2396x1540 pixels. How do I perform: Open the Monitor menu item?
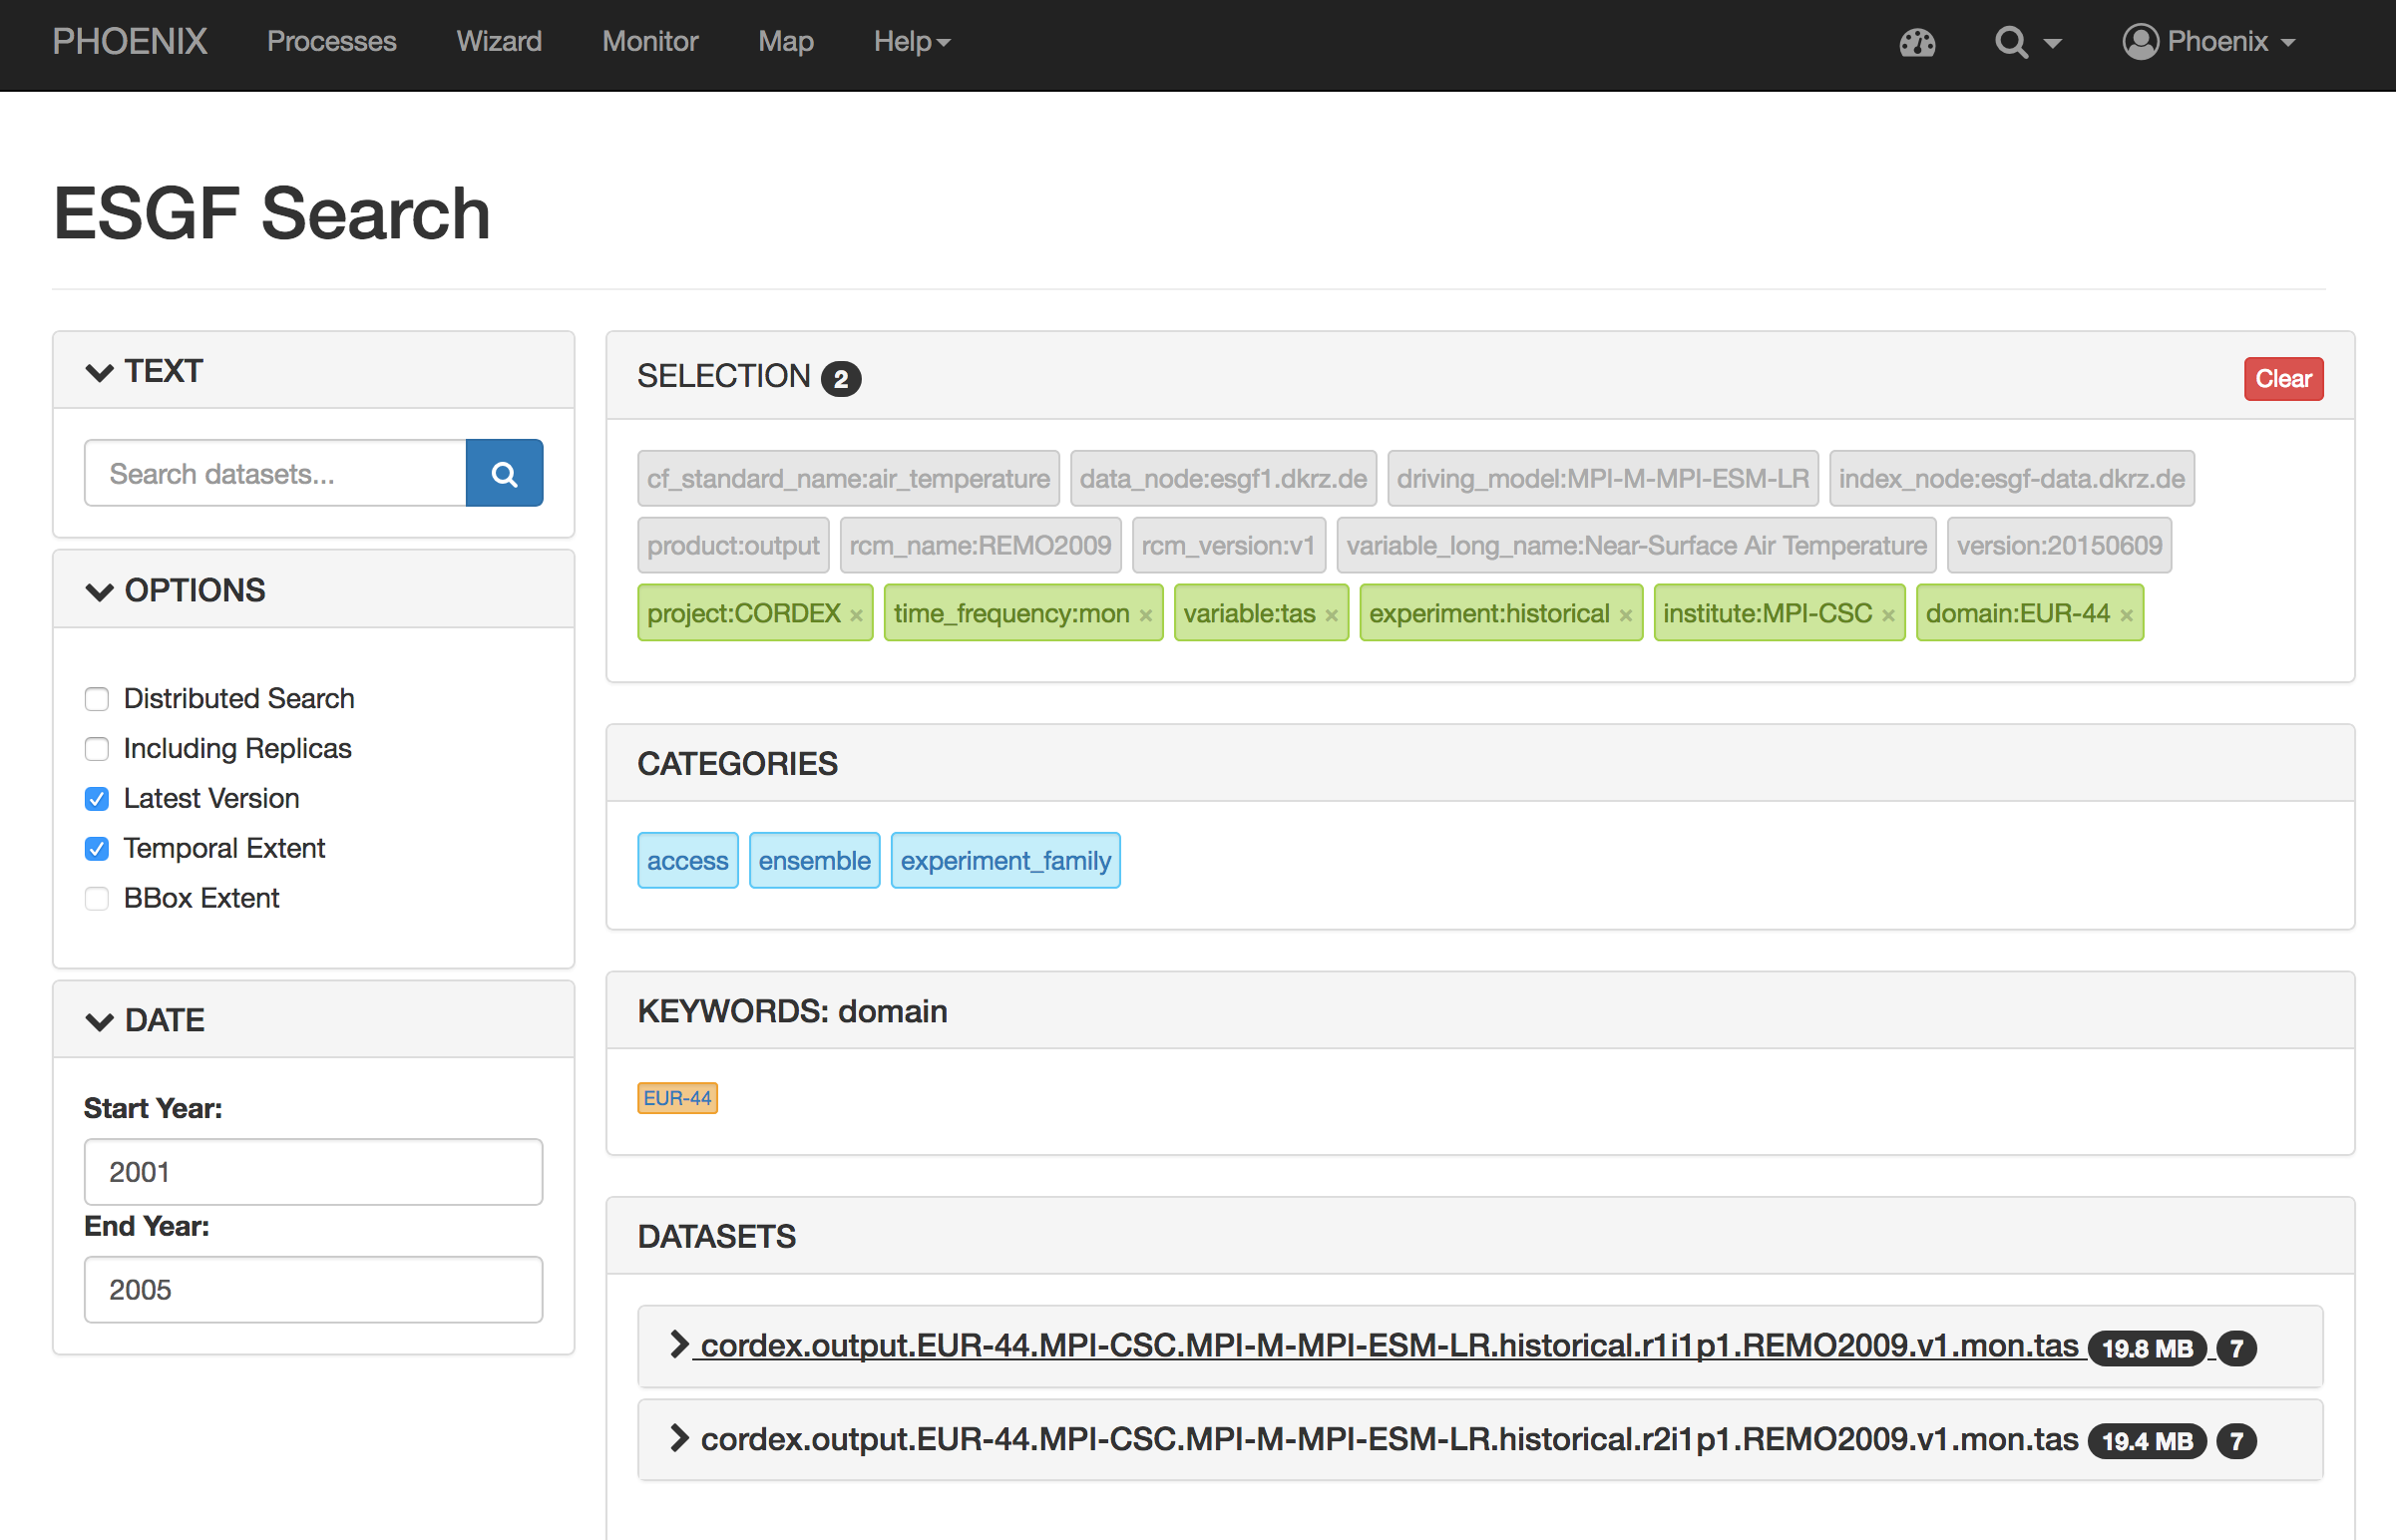coord(650,42)
